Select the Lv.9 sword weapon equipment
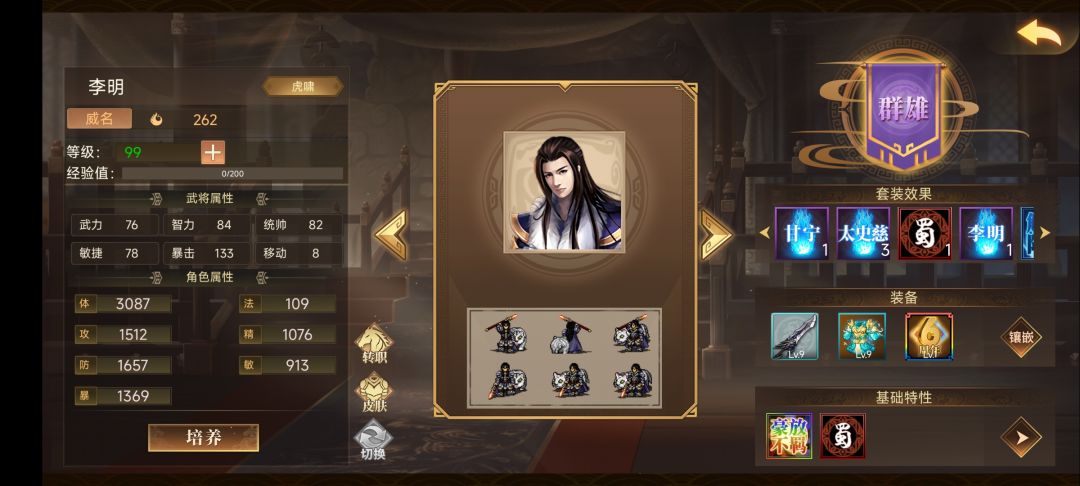The width and height of the screenshot is (1080, 486). pos(794,336)
